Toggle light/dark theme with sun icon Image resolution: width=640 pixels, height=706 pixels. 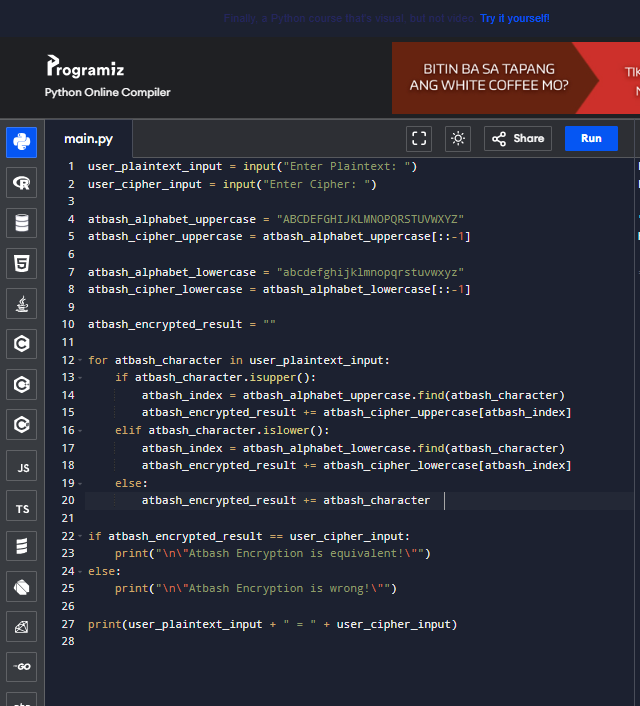point(459,139)
